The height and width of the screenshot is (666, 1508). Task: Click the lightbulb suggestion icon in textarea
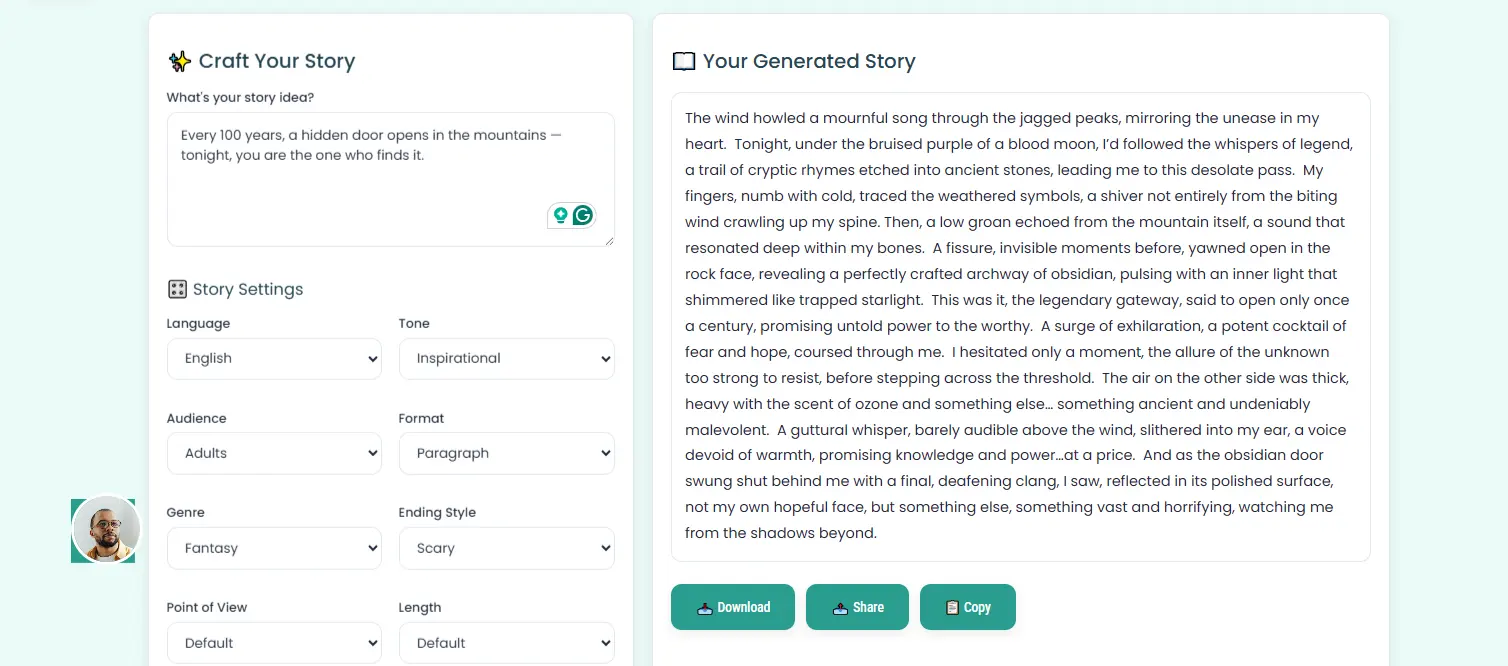[561, 215]
